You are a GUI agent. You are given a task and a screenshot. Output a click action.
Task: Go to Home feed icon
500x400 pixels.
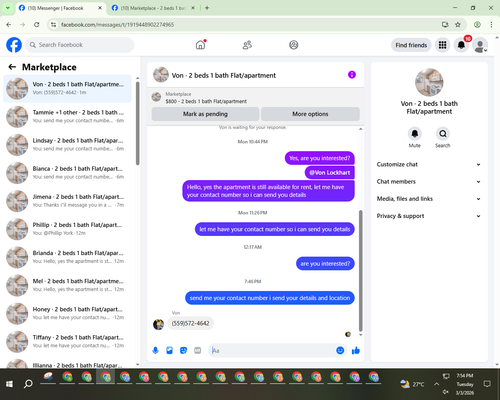pyautogui.click(x=200, y=45)
